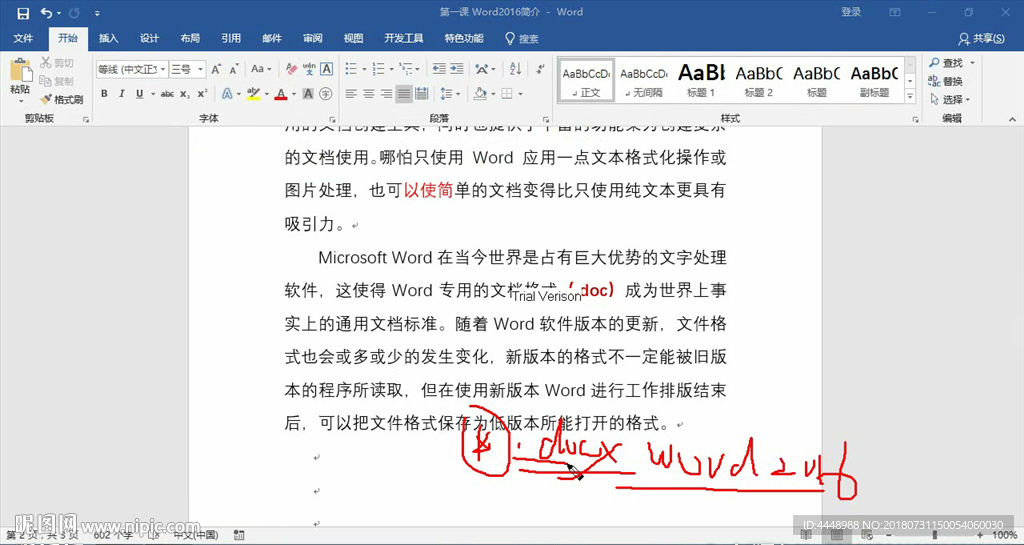1024x545 pixels.
Task: Click the Format Painter (格式刷) button
Action: 61,99
